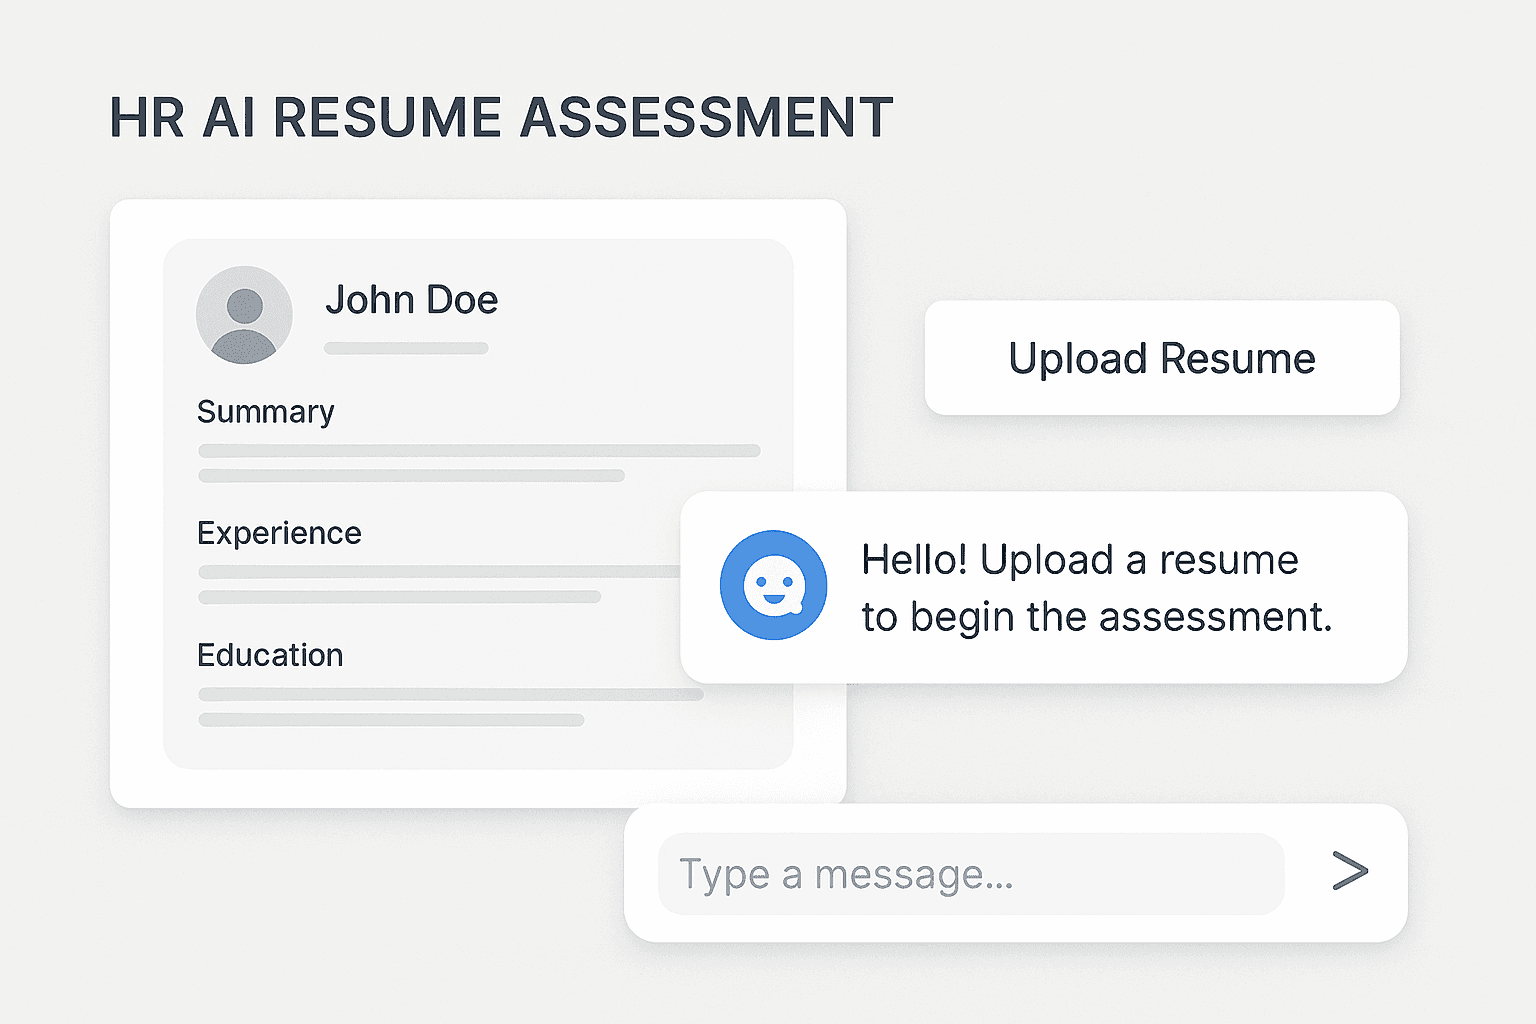1536x1024 pixels.
Task: Click the second Education placeholder line
Action: pos(391,720)
